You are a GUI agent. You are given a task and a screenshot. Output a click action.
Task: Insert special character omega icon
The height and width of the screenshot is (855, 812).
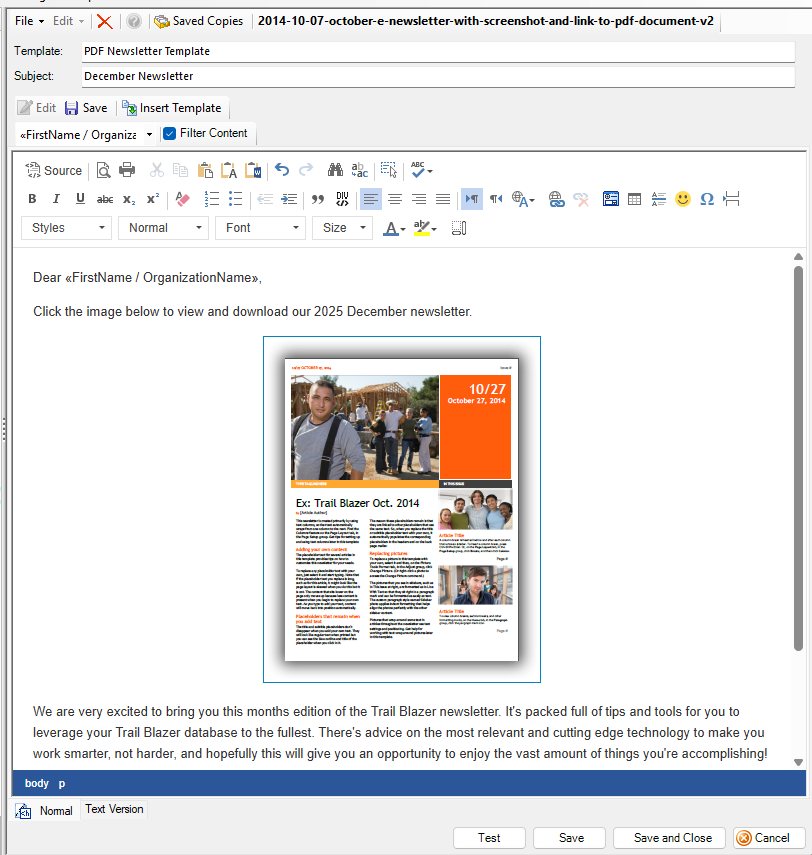coord(707,199)
